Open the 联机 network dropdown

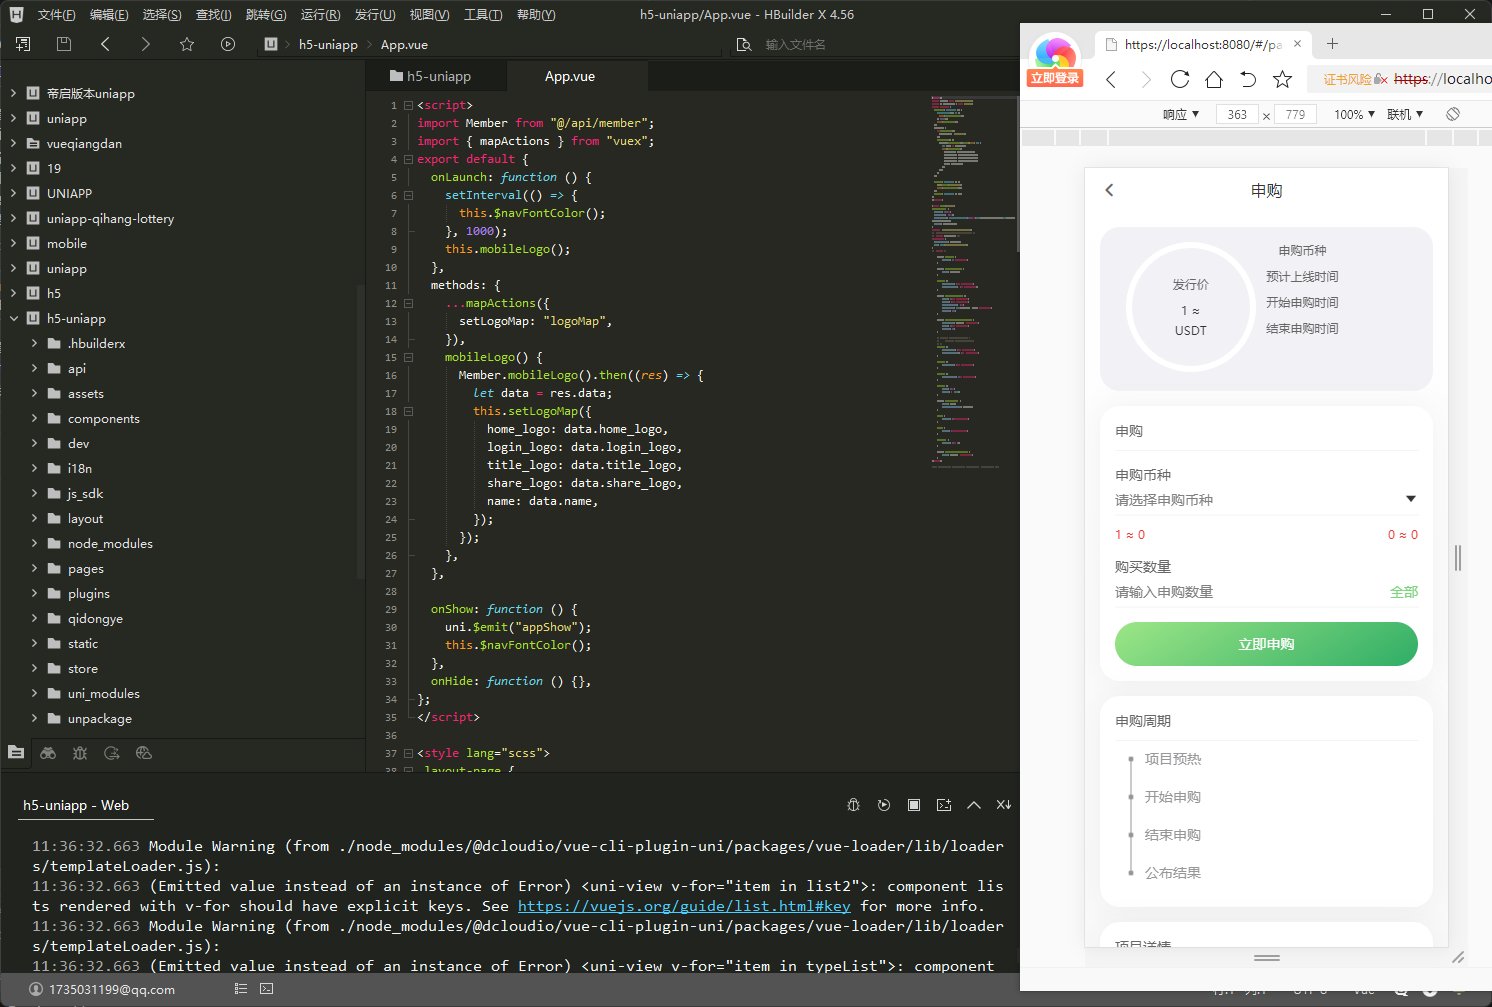coord(1405,114)
